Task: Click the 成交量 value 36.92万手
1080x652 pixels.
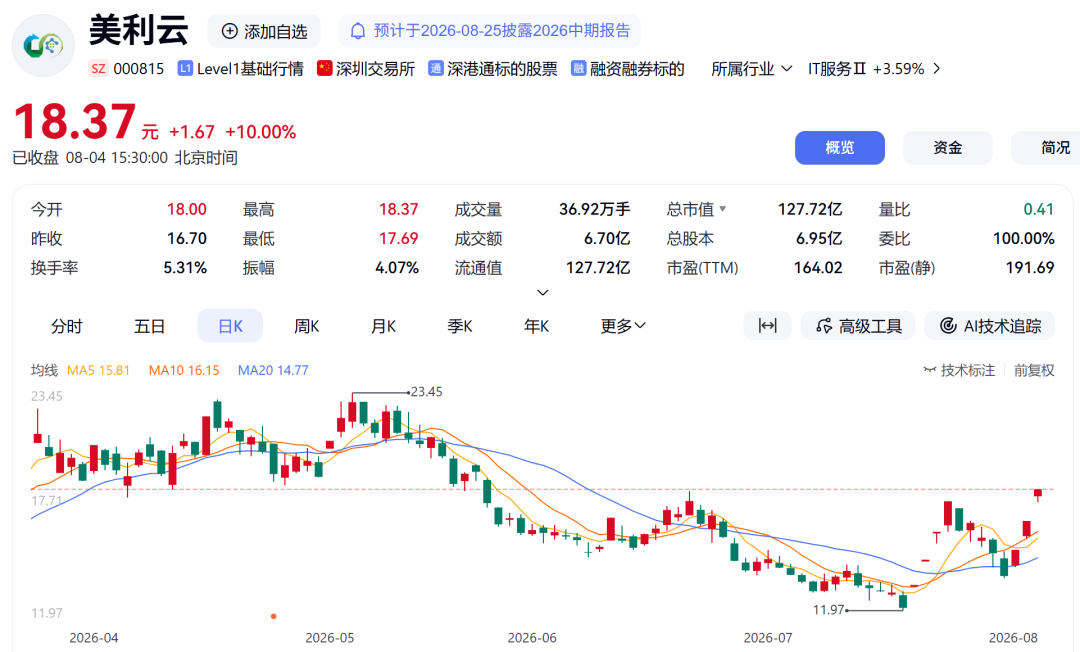Action: click(x=594, y=209)
